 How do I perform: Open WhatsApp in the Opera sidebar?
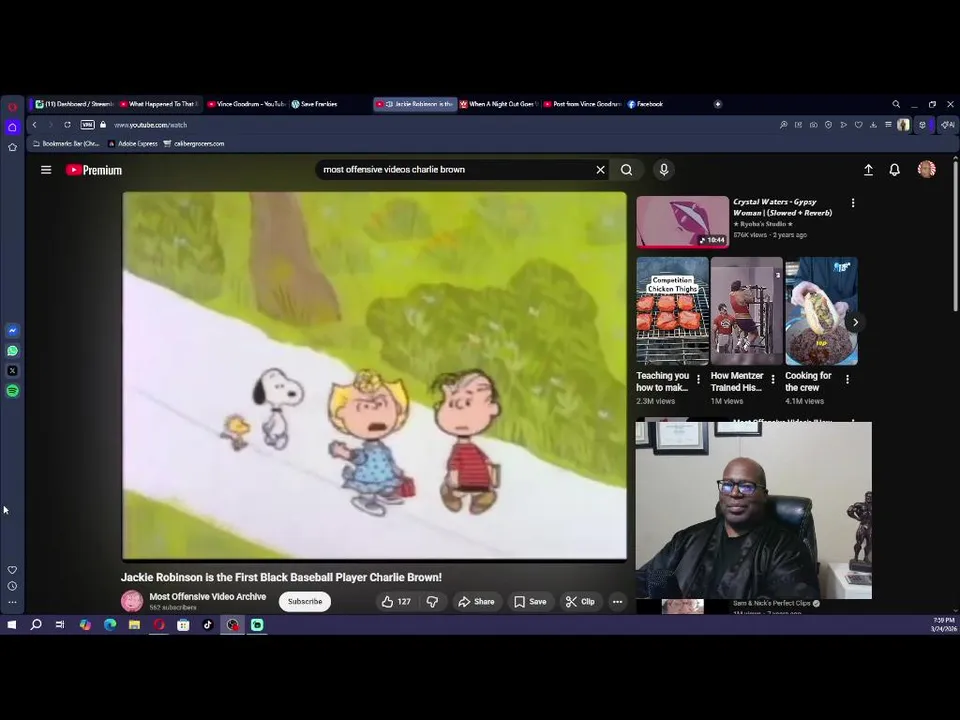click(x=12, y=351)
